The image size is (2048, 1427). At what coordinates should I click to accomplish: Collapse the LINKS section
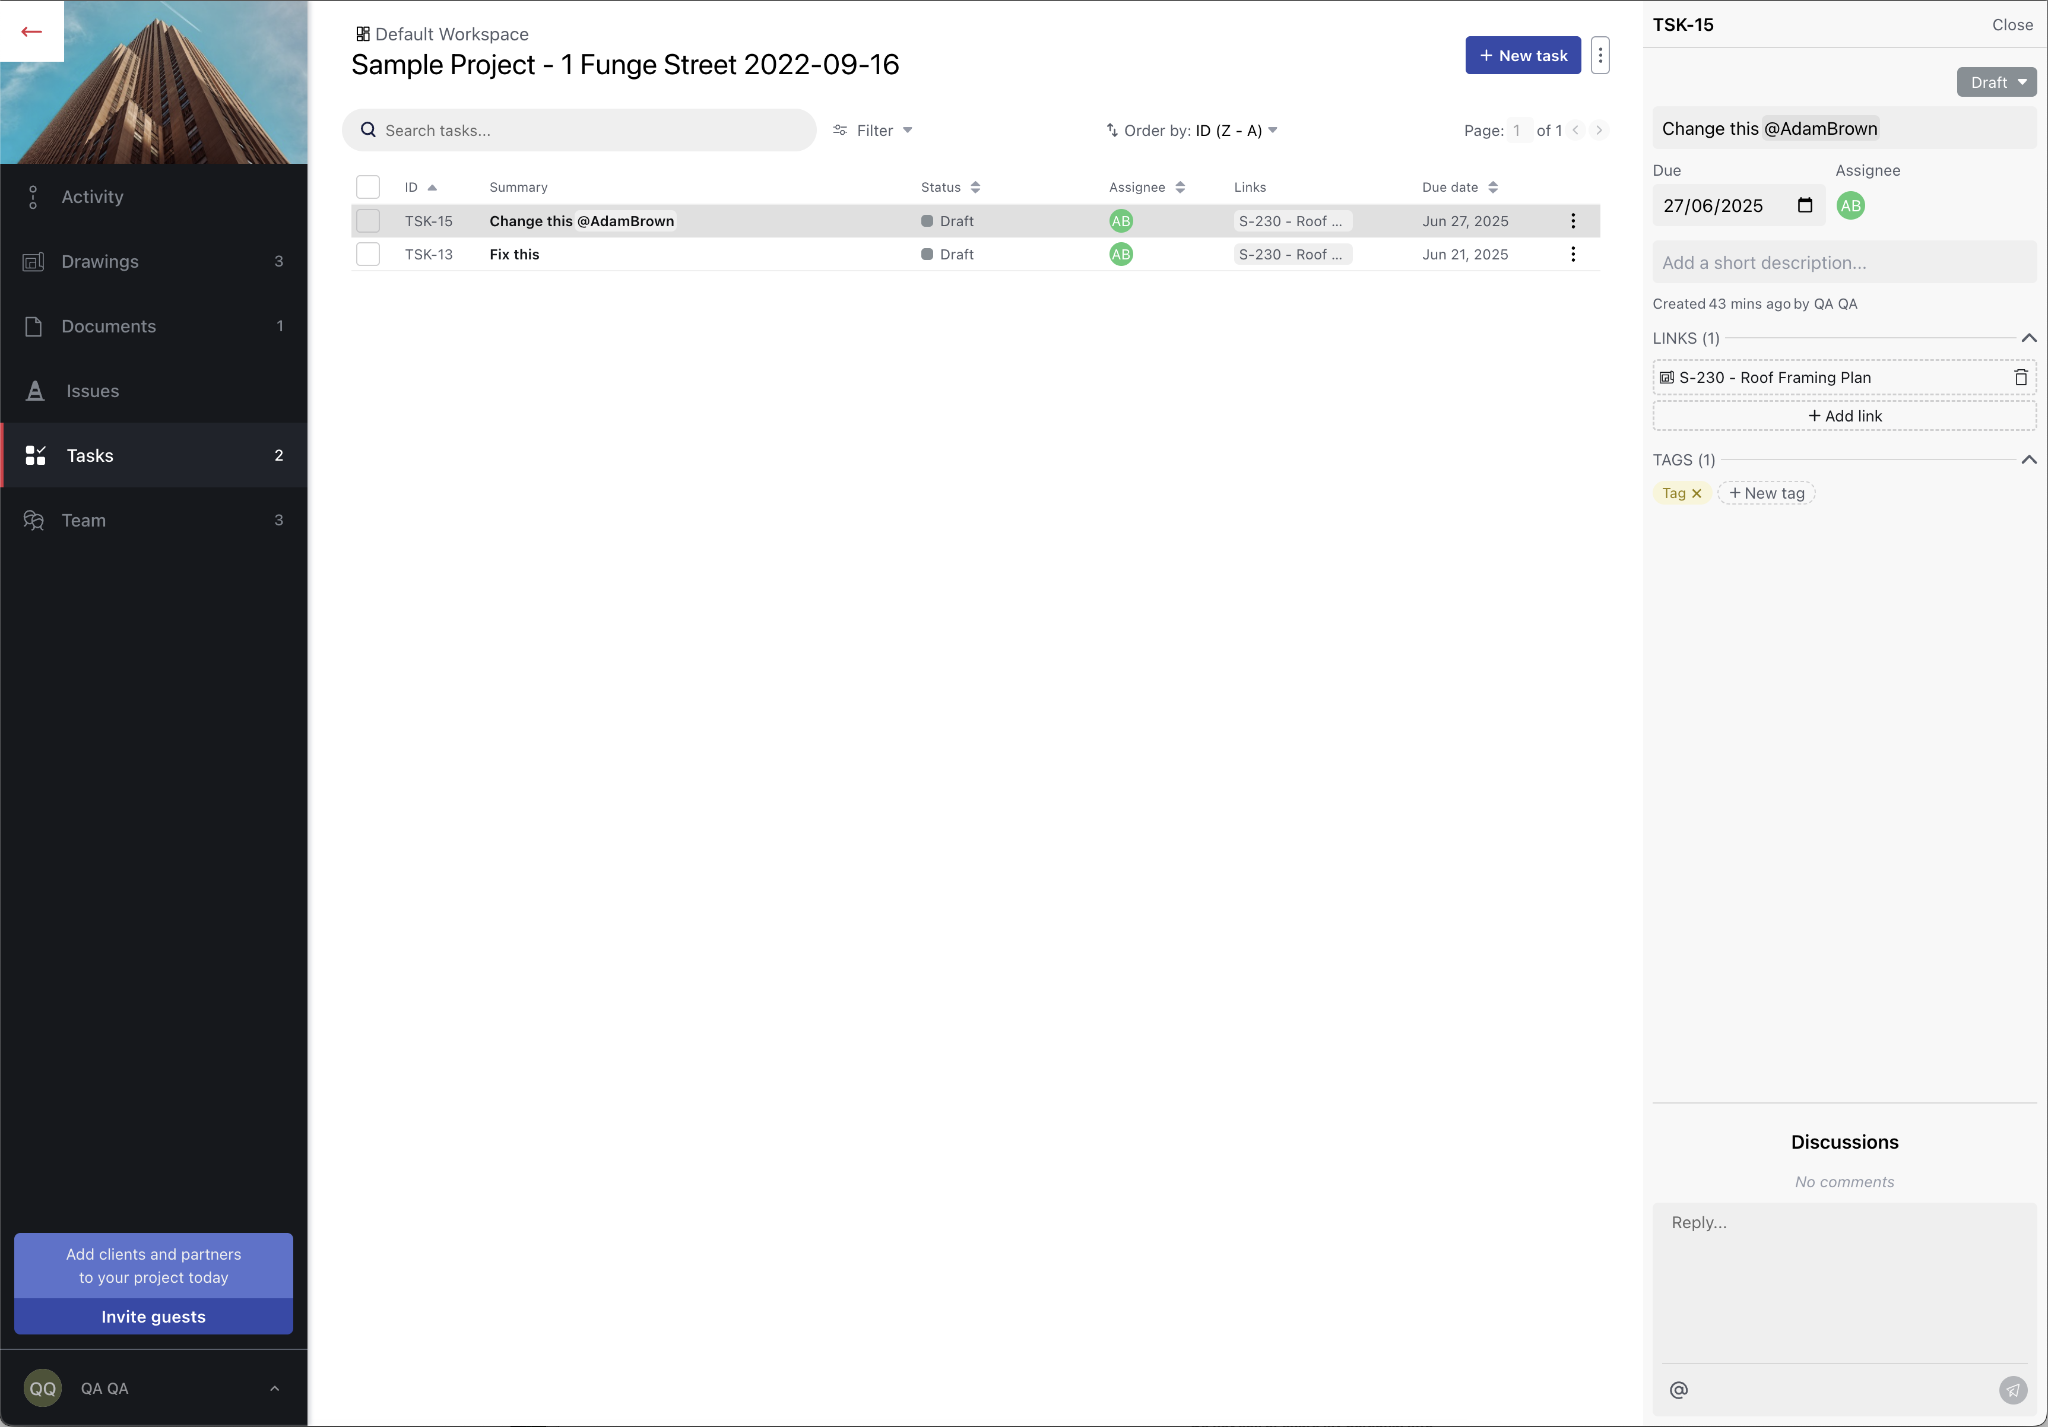click(x=2028, y=338)
